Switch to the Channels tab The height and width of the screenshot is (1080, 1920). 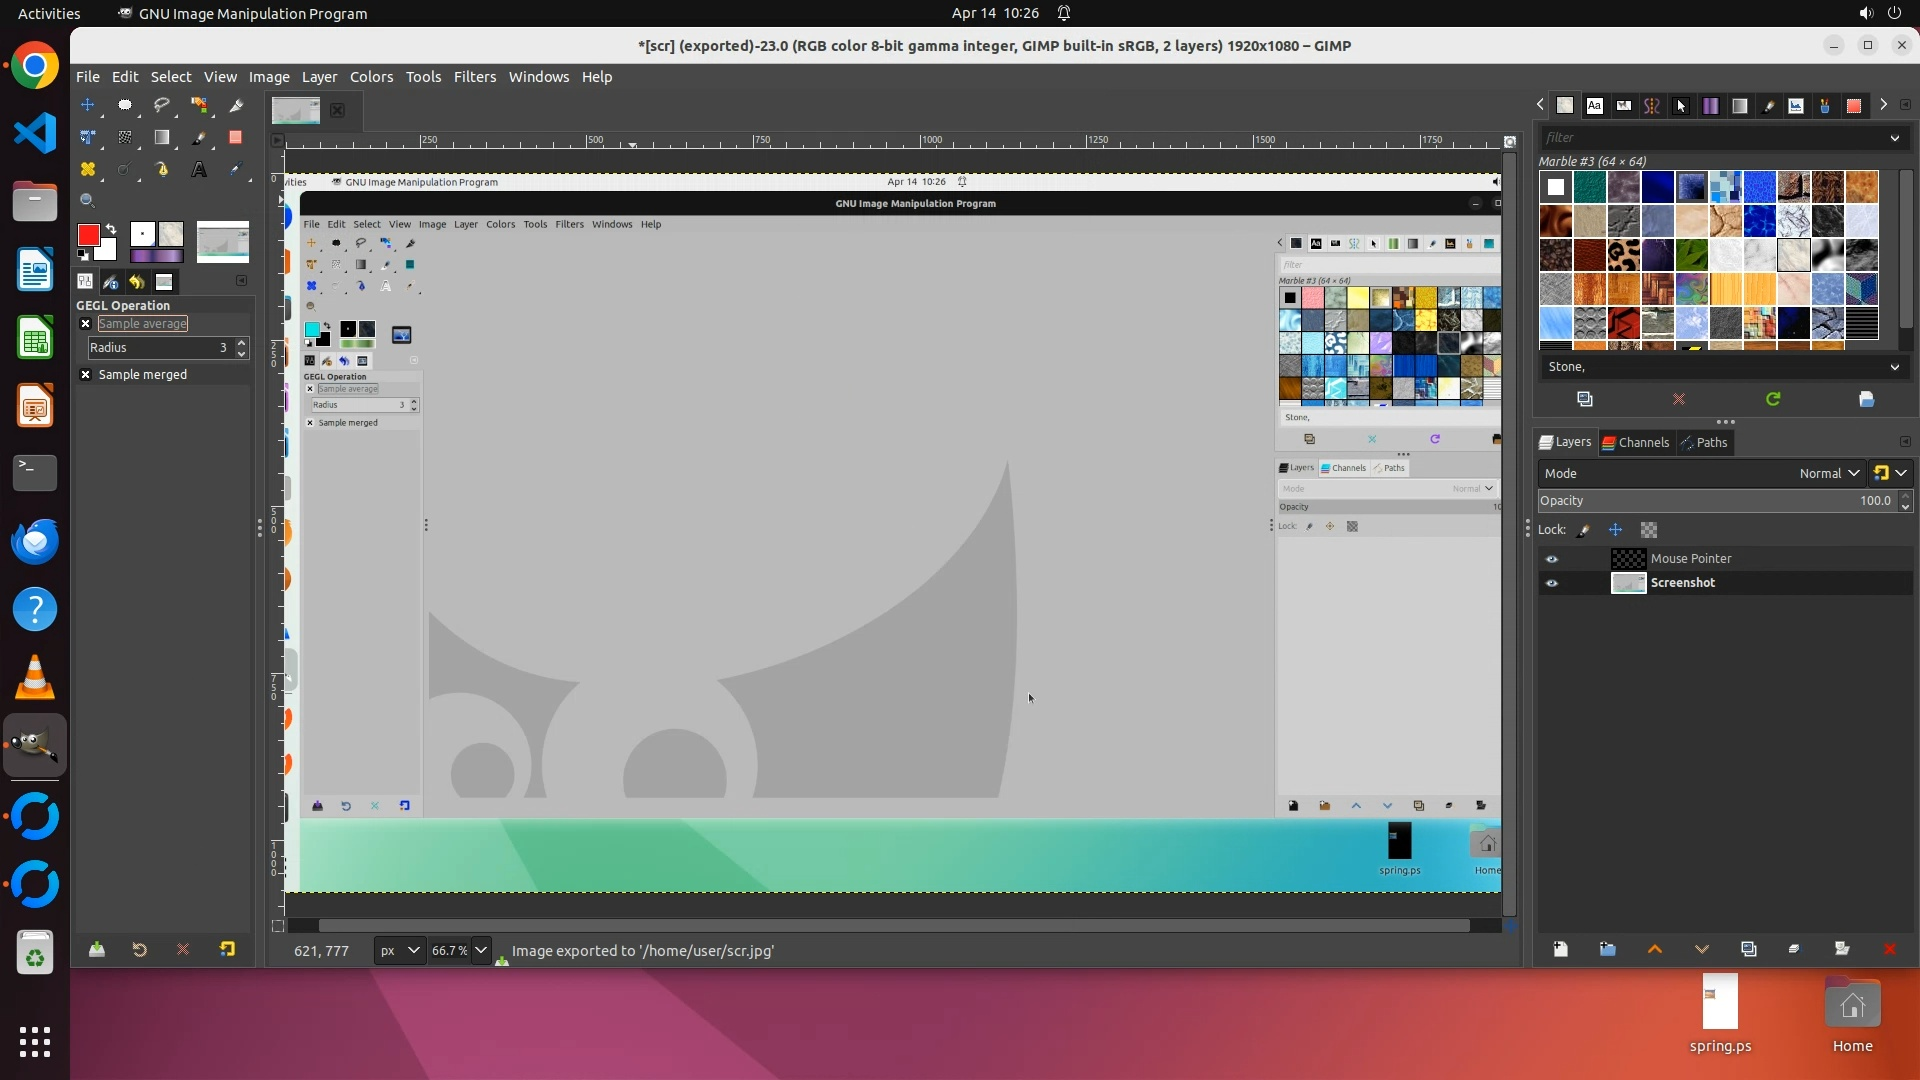(x=1635, y=442)
